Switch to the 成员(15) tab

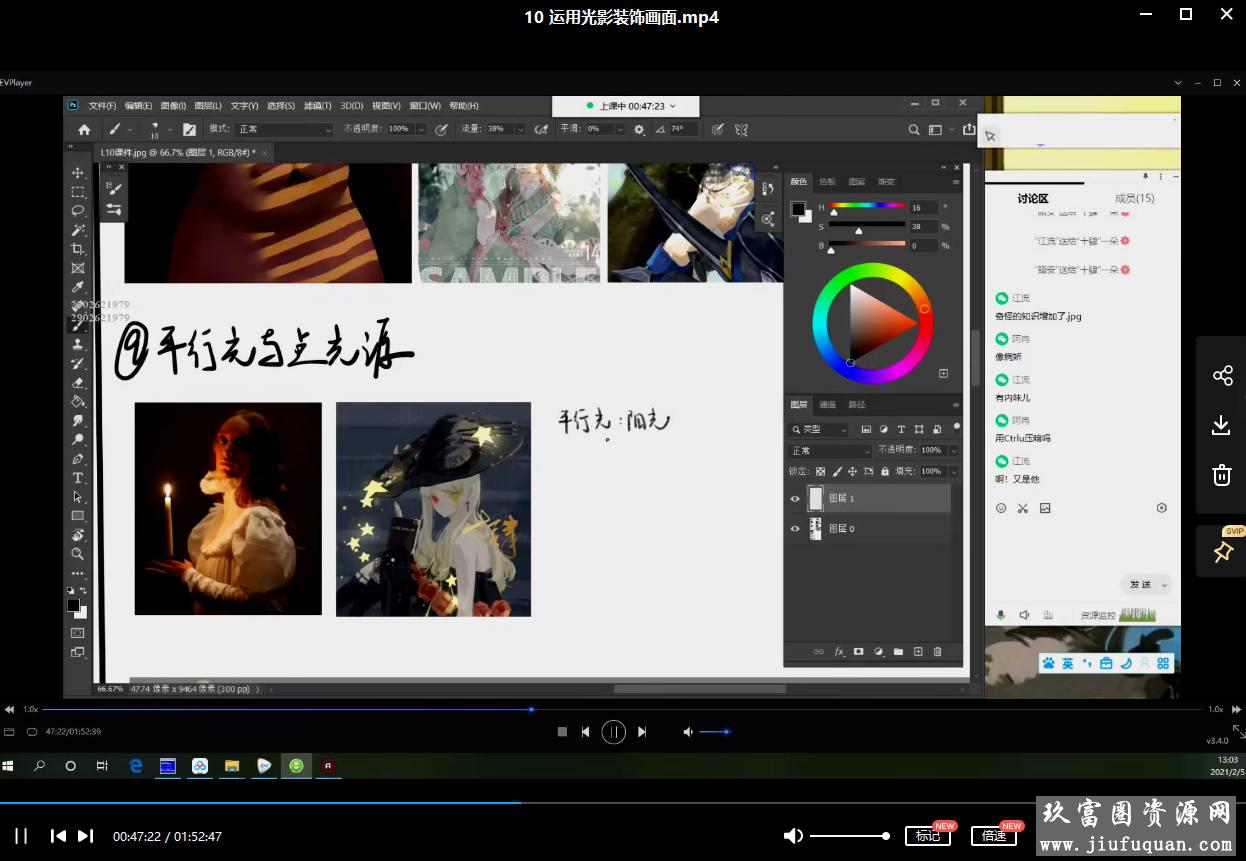(1134, 198)
